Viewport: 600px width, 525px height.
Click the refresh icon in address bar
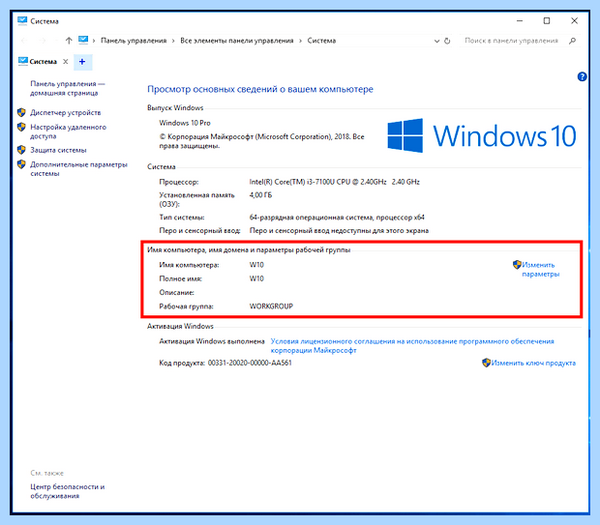(447, 41)
